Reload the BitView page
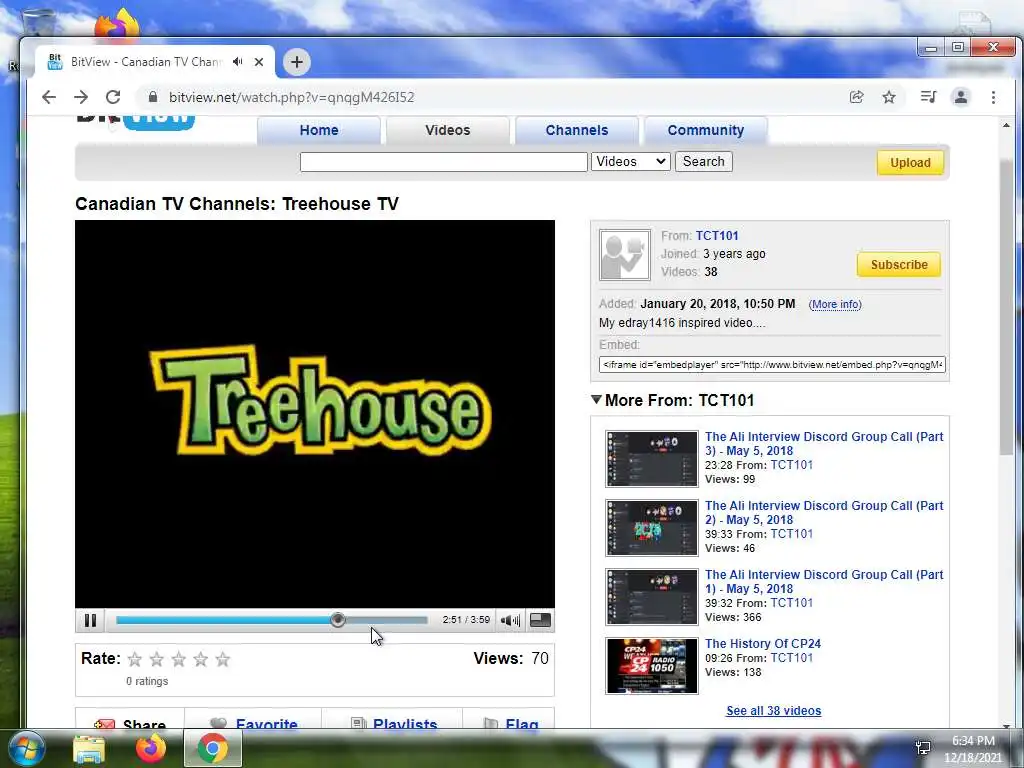This screenshot has width=1024, height=768. coord(113,97)
